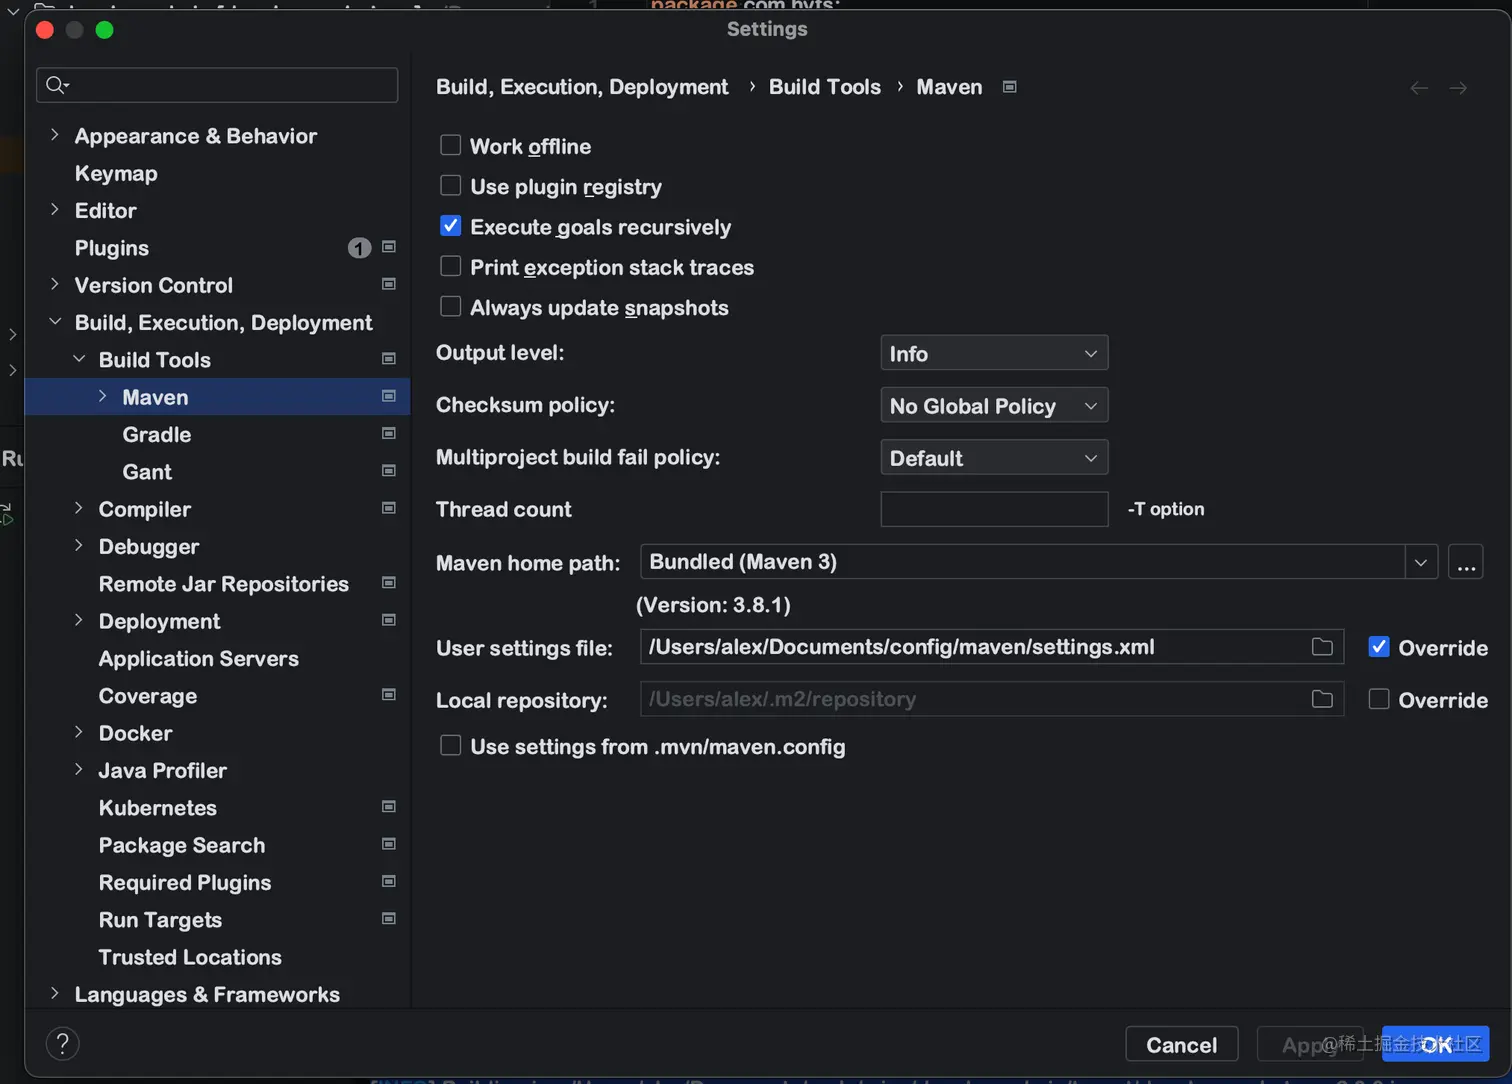Click the project-level icon next to Plugins
Image resolution: width=1512 pixels, height=1084 pixels.
(389, 247)
